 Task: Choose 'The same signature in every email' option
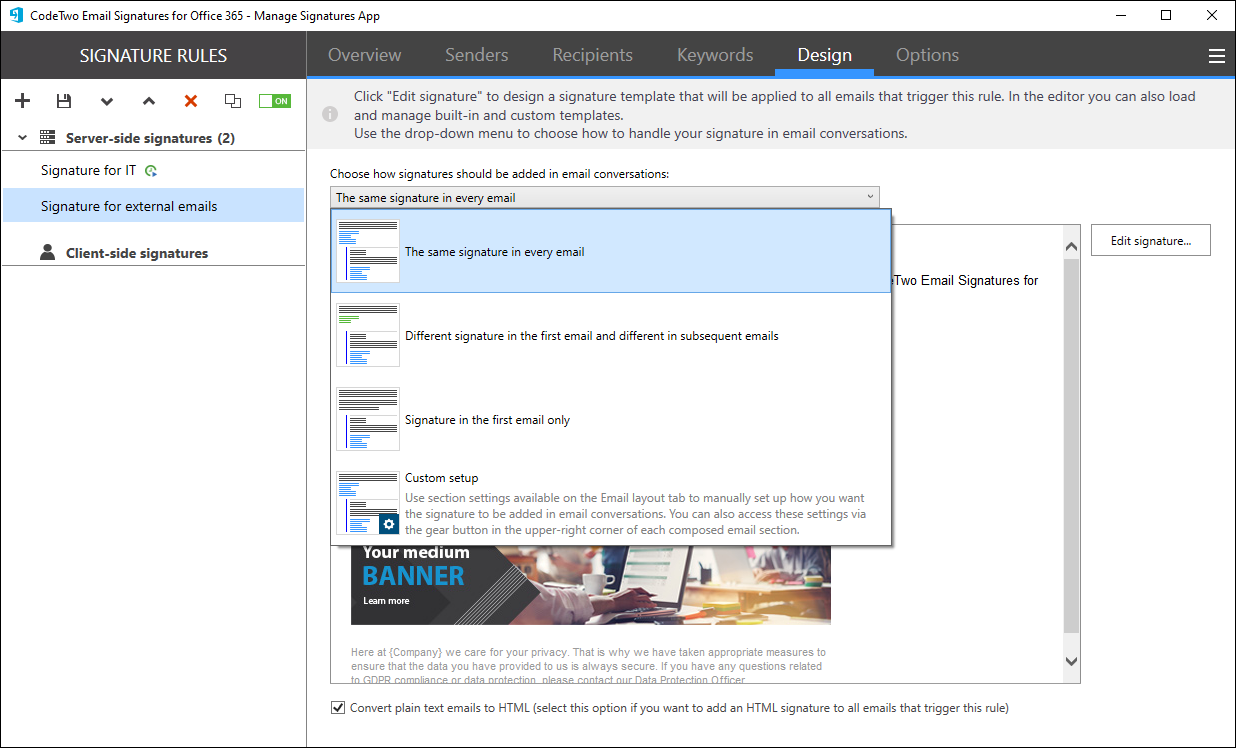611,251
